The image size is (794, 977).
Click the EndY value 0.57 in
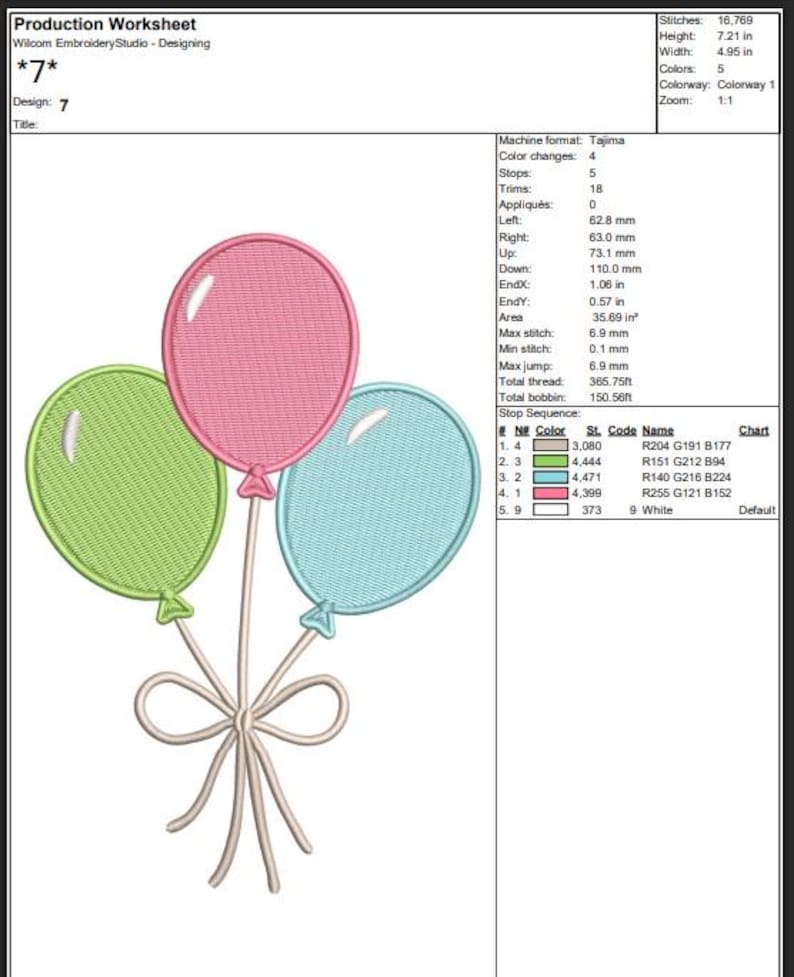[x=606, y=302]
